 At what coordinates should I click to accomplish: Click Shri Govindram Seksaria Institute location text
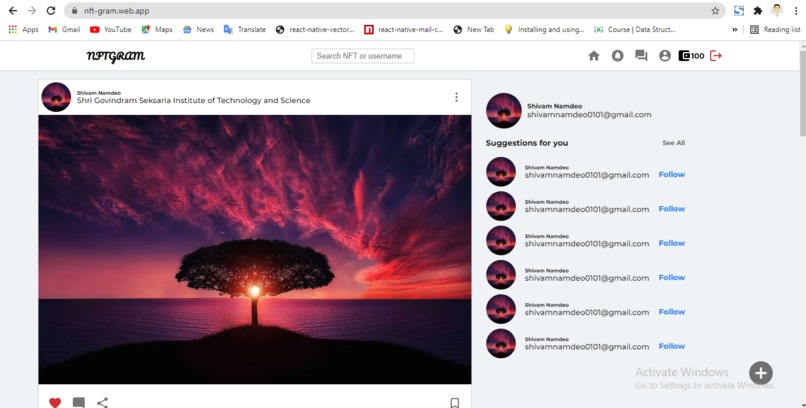click(x=193, y=100)
